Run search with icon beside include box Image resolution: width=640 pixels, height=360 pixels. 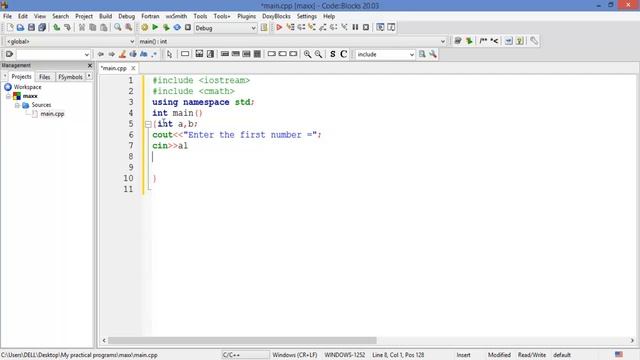pyautogui.click(x=422, y=54)
